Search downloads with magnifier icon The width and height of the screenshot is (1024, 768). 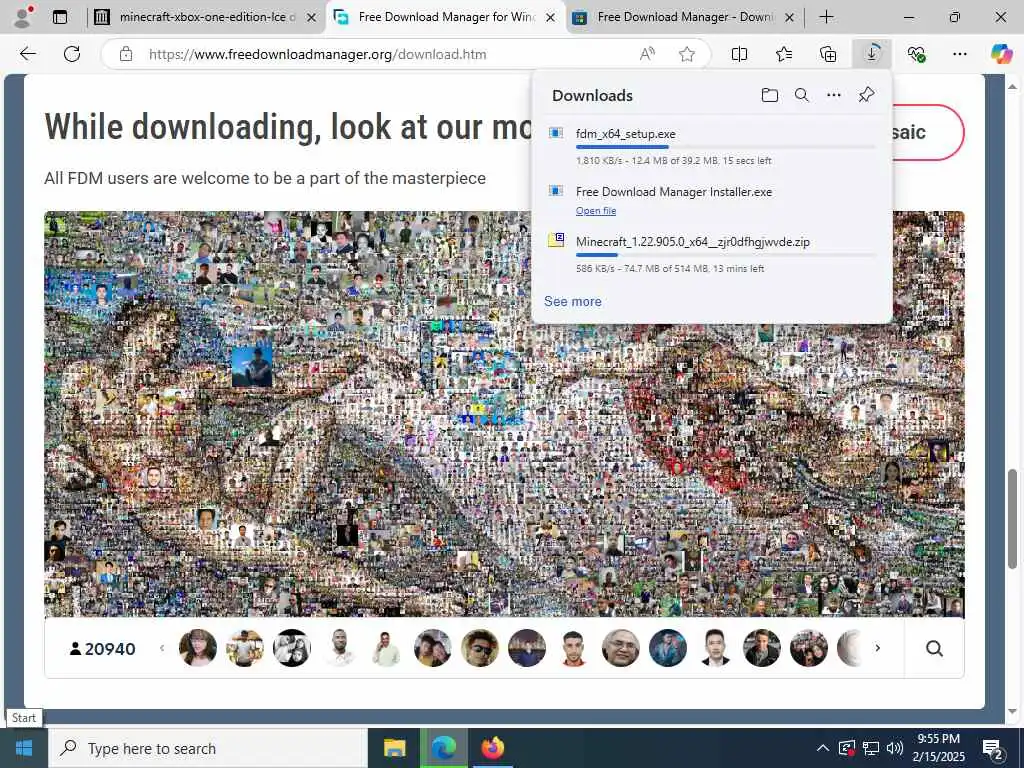pos(802,95)
